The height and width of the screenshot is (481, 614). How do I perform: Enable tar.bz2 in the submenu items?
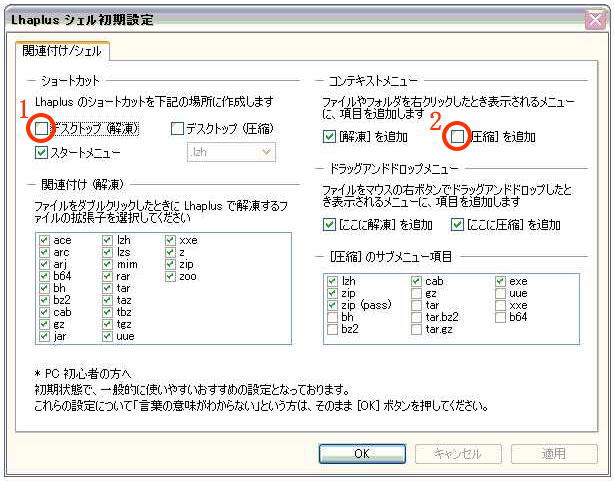(x=416, y=317)
